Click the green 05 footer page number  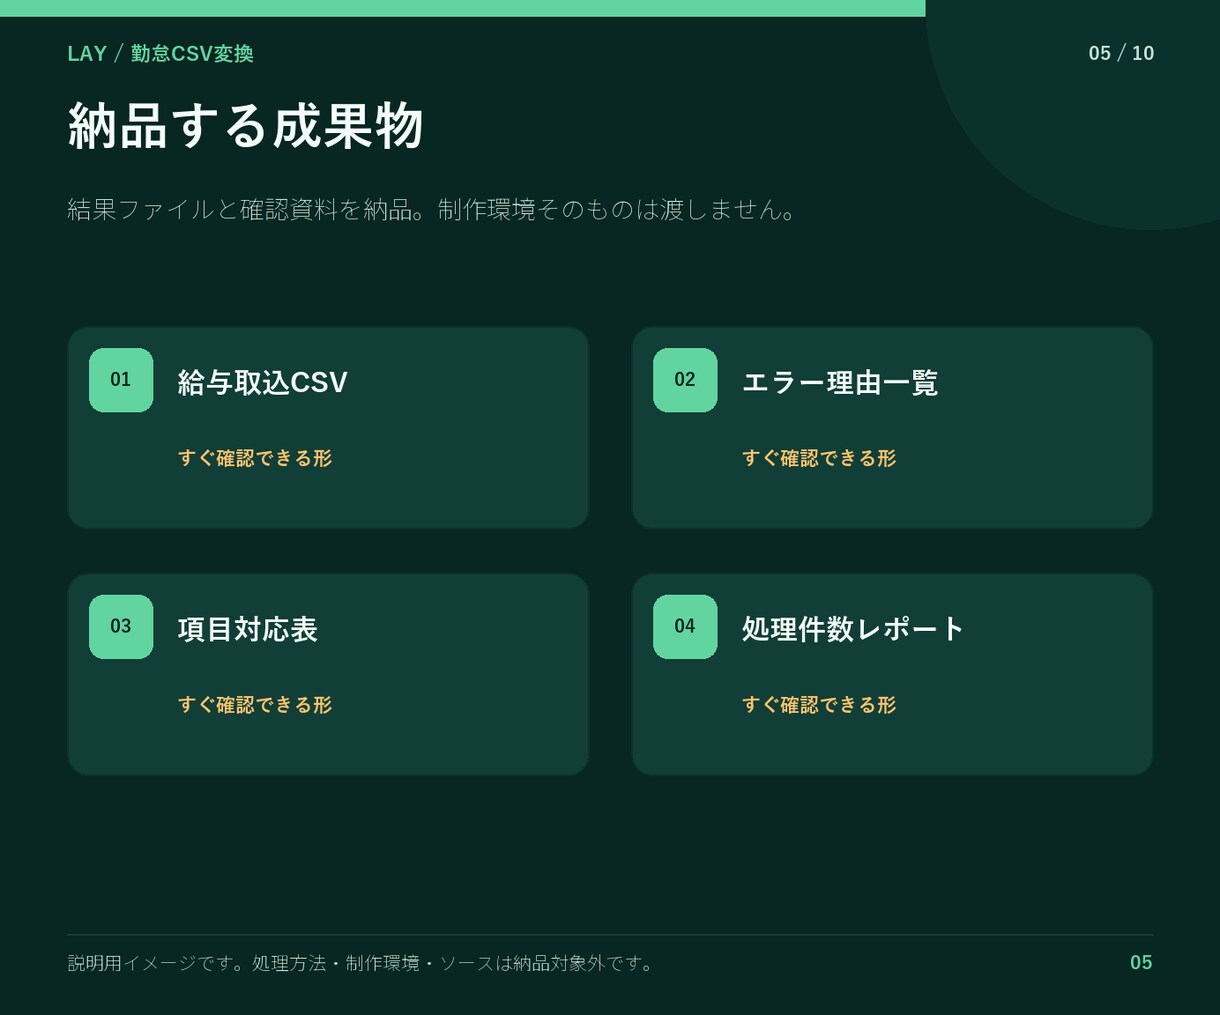pyautogui.click(x=1141, y=962)
